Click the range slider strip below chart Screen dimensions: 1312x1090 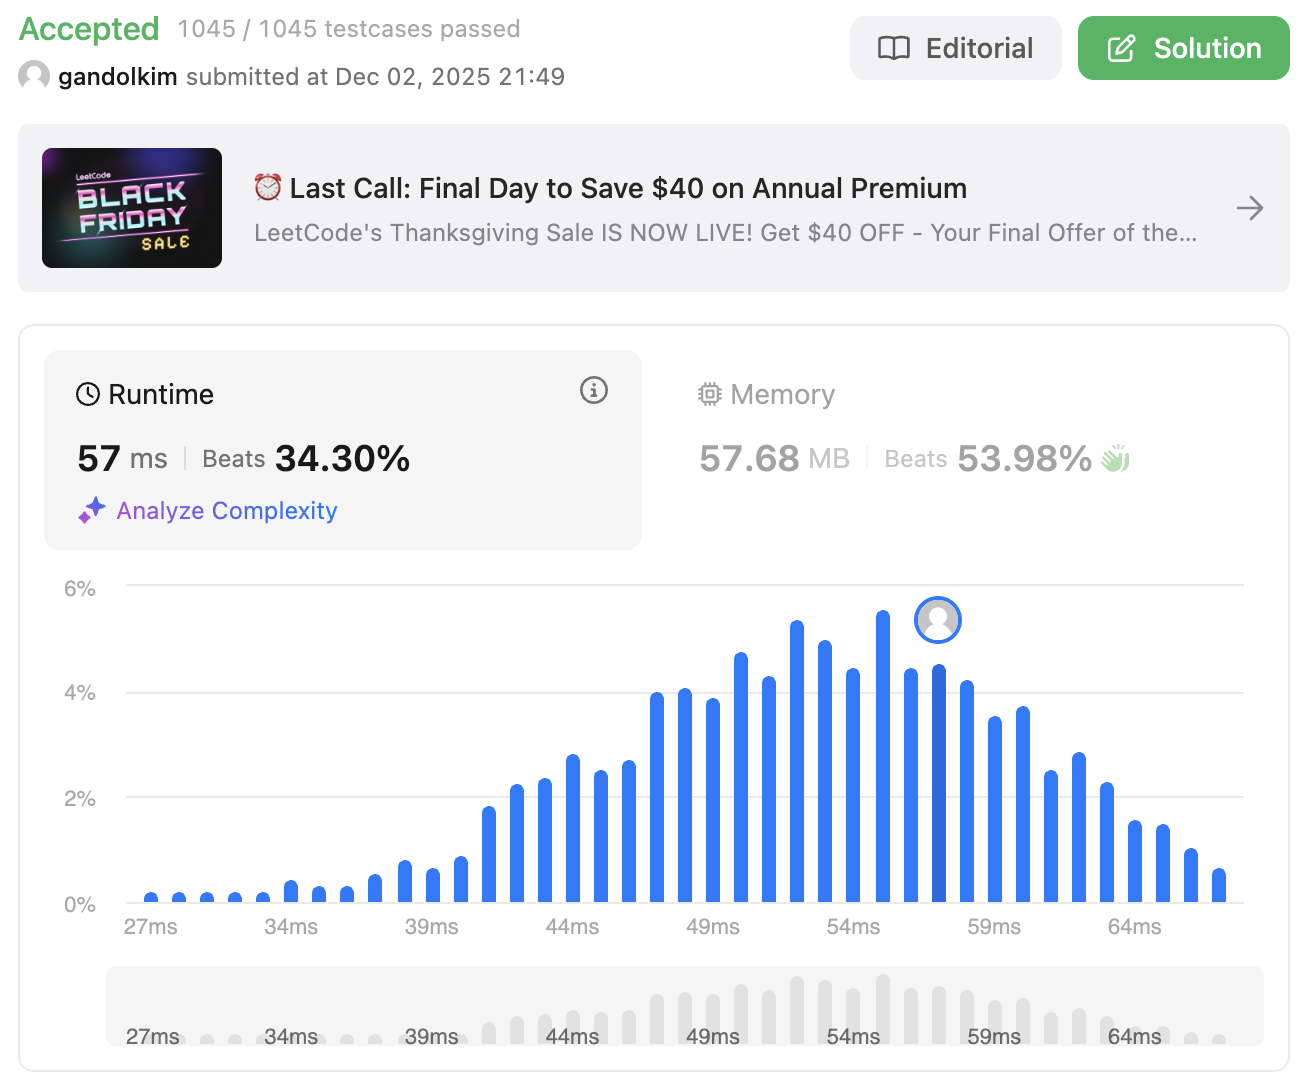point(684,1005)
